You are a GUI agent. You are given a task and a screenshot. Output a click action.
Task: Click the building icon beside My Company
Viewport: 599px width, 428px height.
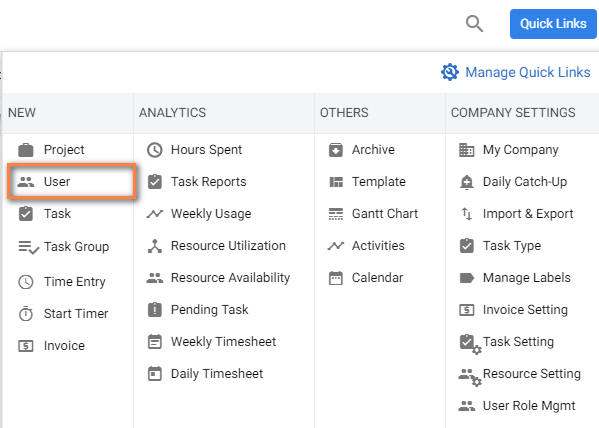[466, 150]
